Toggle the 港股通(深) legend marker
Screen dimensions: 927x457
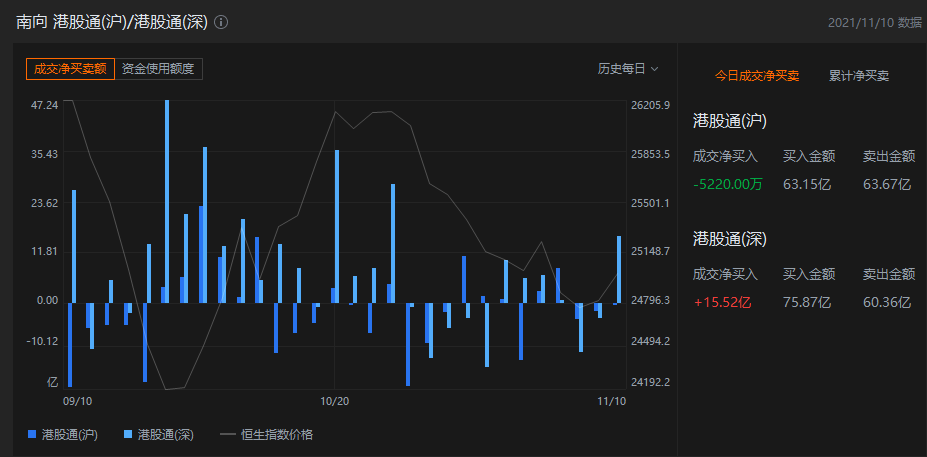tap(128, 434)
